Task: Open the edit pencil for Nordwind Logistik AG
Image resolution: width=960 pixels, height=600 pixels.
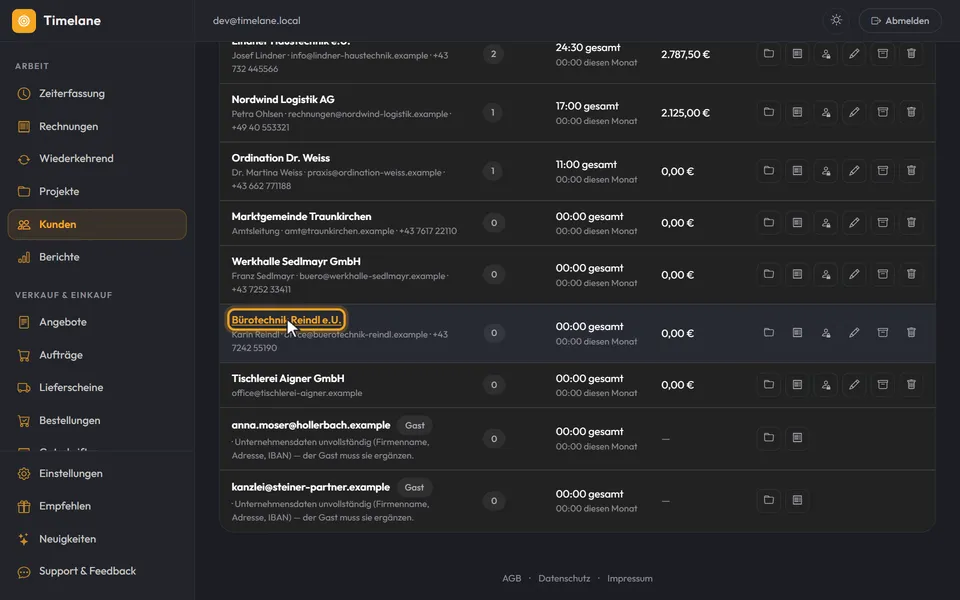Action: tap(854, 112)
